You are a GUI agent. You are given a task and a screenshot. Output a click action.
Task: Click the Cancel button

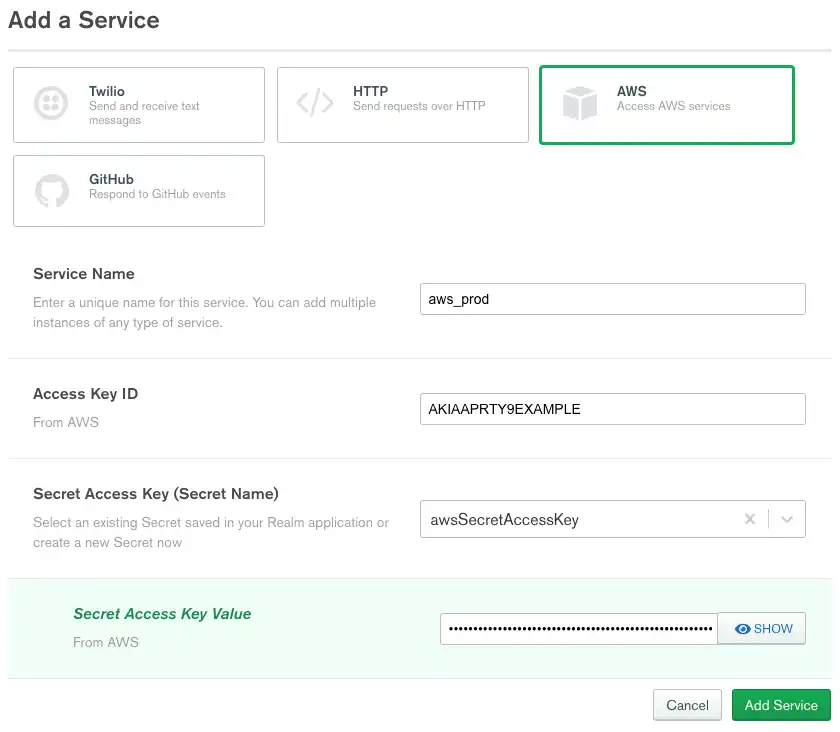pyautogui.click(x=687, y=704)
